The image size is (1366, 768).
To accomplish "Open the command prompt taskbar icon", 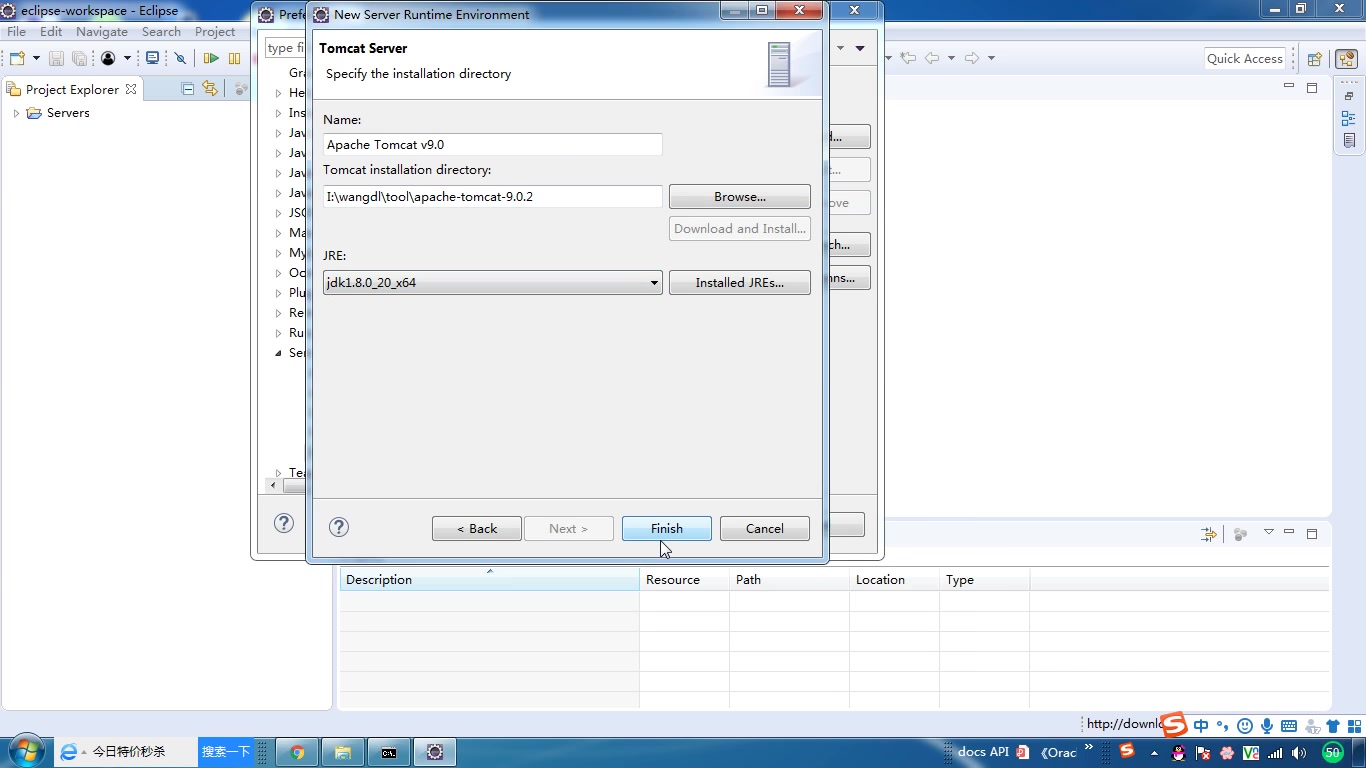I will pos(389,752).
